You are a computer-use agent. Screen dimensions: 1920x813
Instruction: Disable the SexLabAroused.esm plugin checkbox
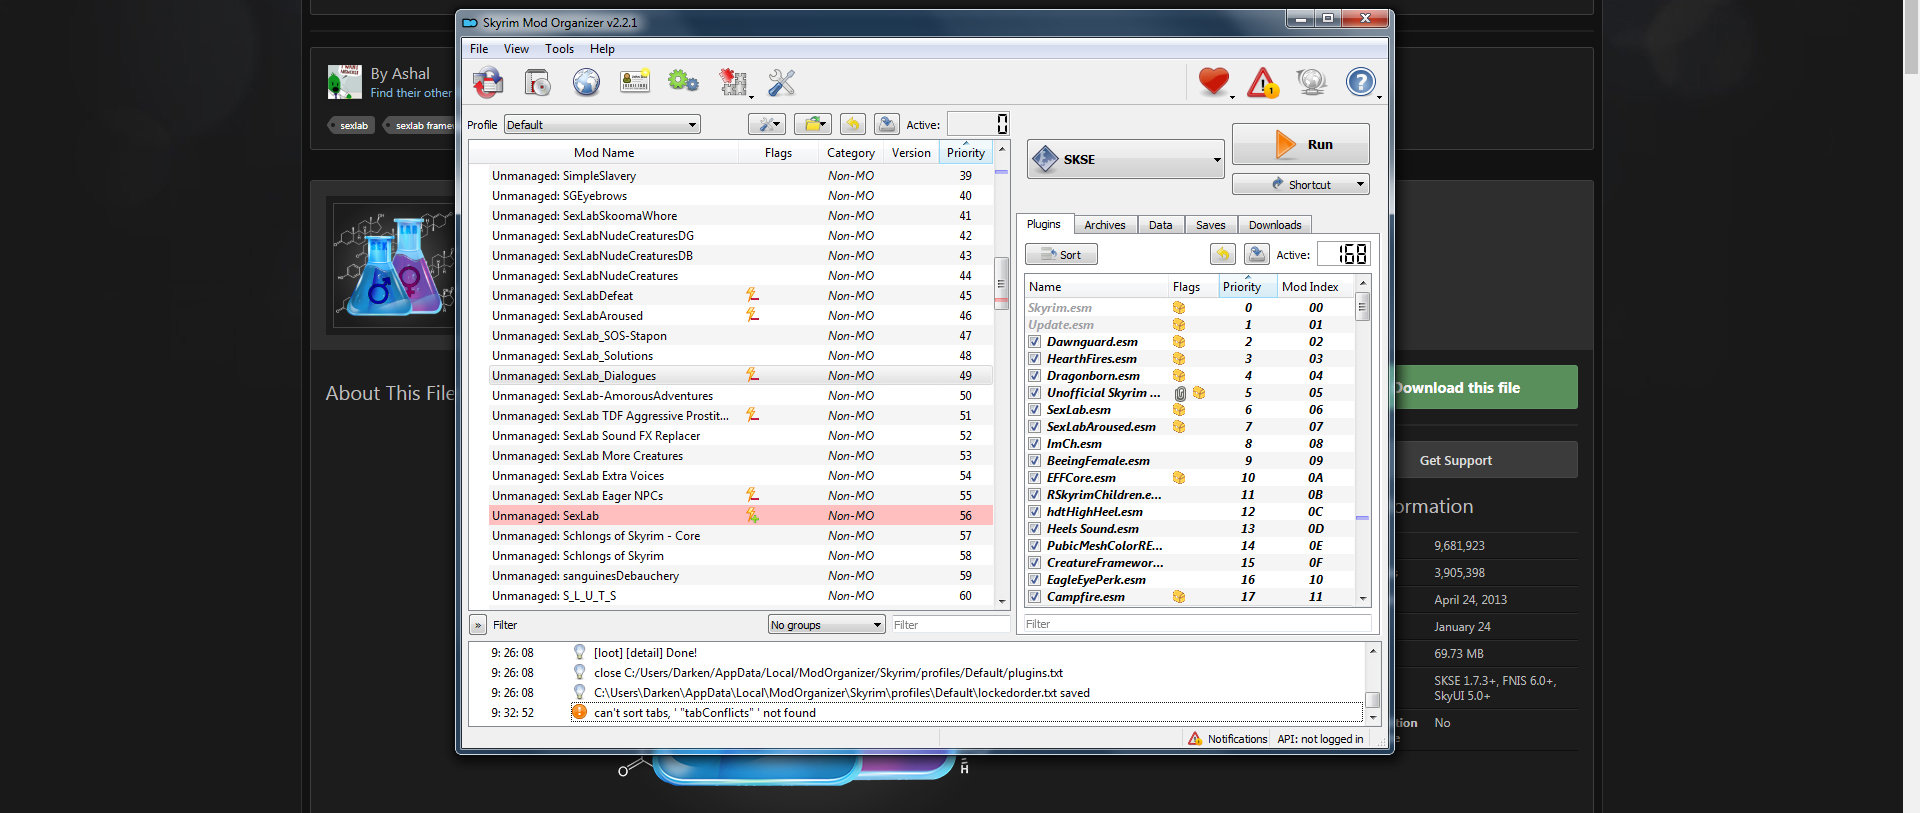pyautogui.click(x=1035, y=427)
